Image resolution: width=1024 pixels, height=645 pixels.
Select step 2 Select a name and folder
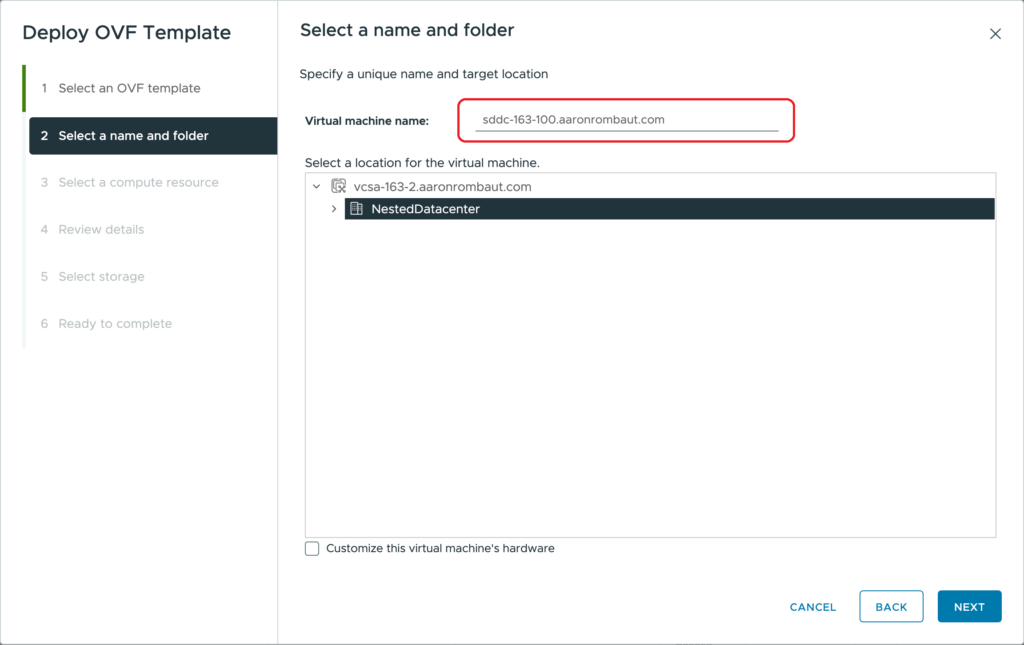(x=133, y=136)
